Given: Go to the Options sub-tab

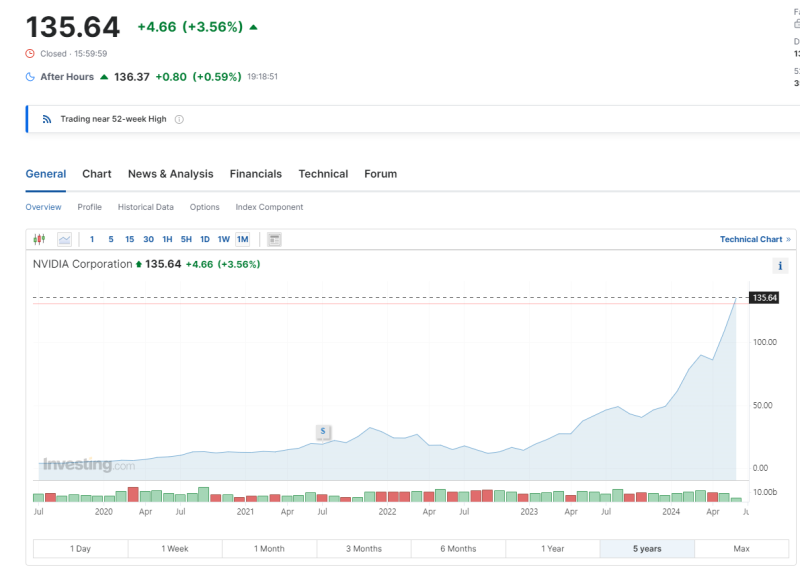Looking at the screenshot, I should (x=205, y=207).
